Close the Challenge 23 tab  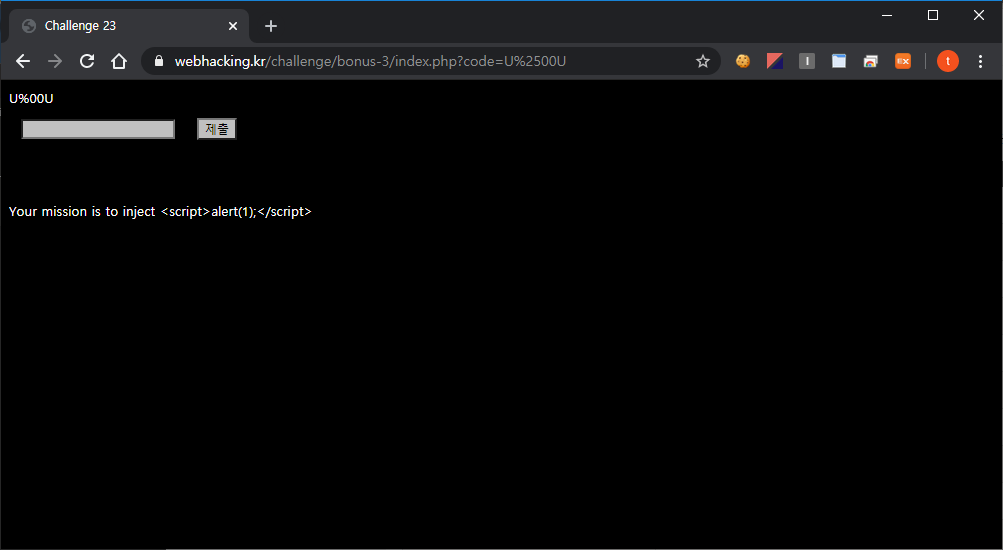(233, 26)
